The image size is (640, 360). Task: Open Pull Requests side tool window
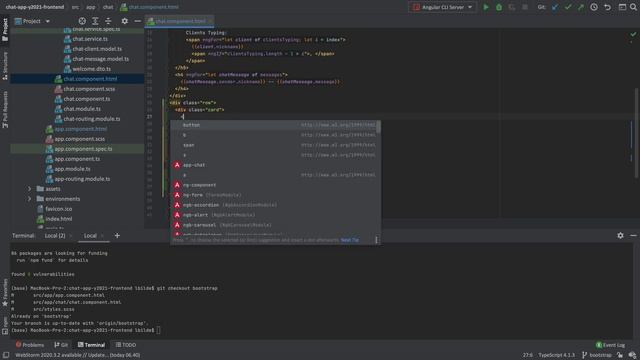pos(5,109)
